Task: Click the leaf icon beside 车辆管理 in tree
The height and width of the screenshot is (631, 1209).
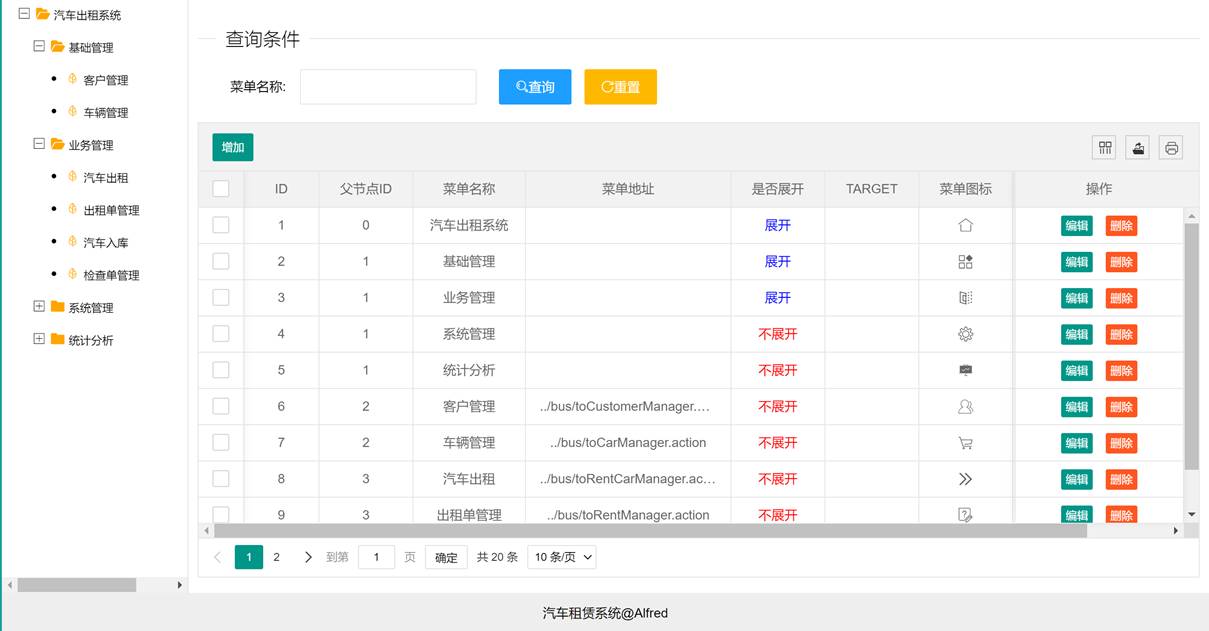Action: [73, 112]
